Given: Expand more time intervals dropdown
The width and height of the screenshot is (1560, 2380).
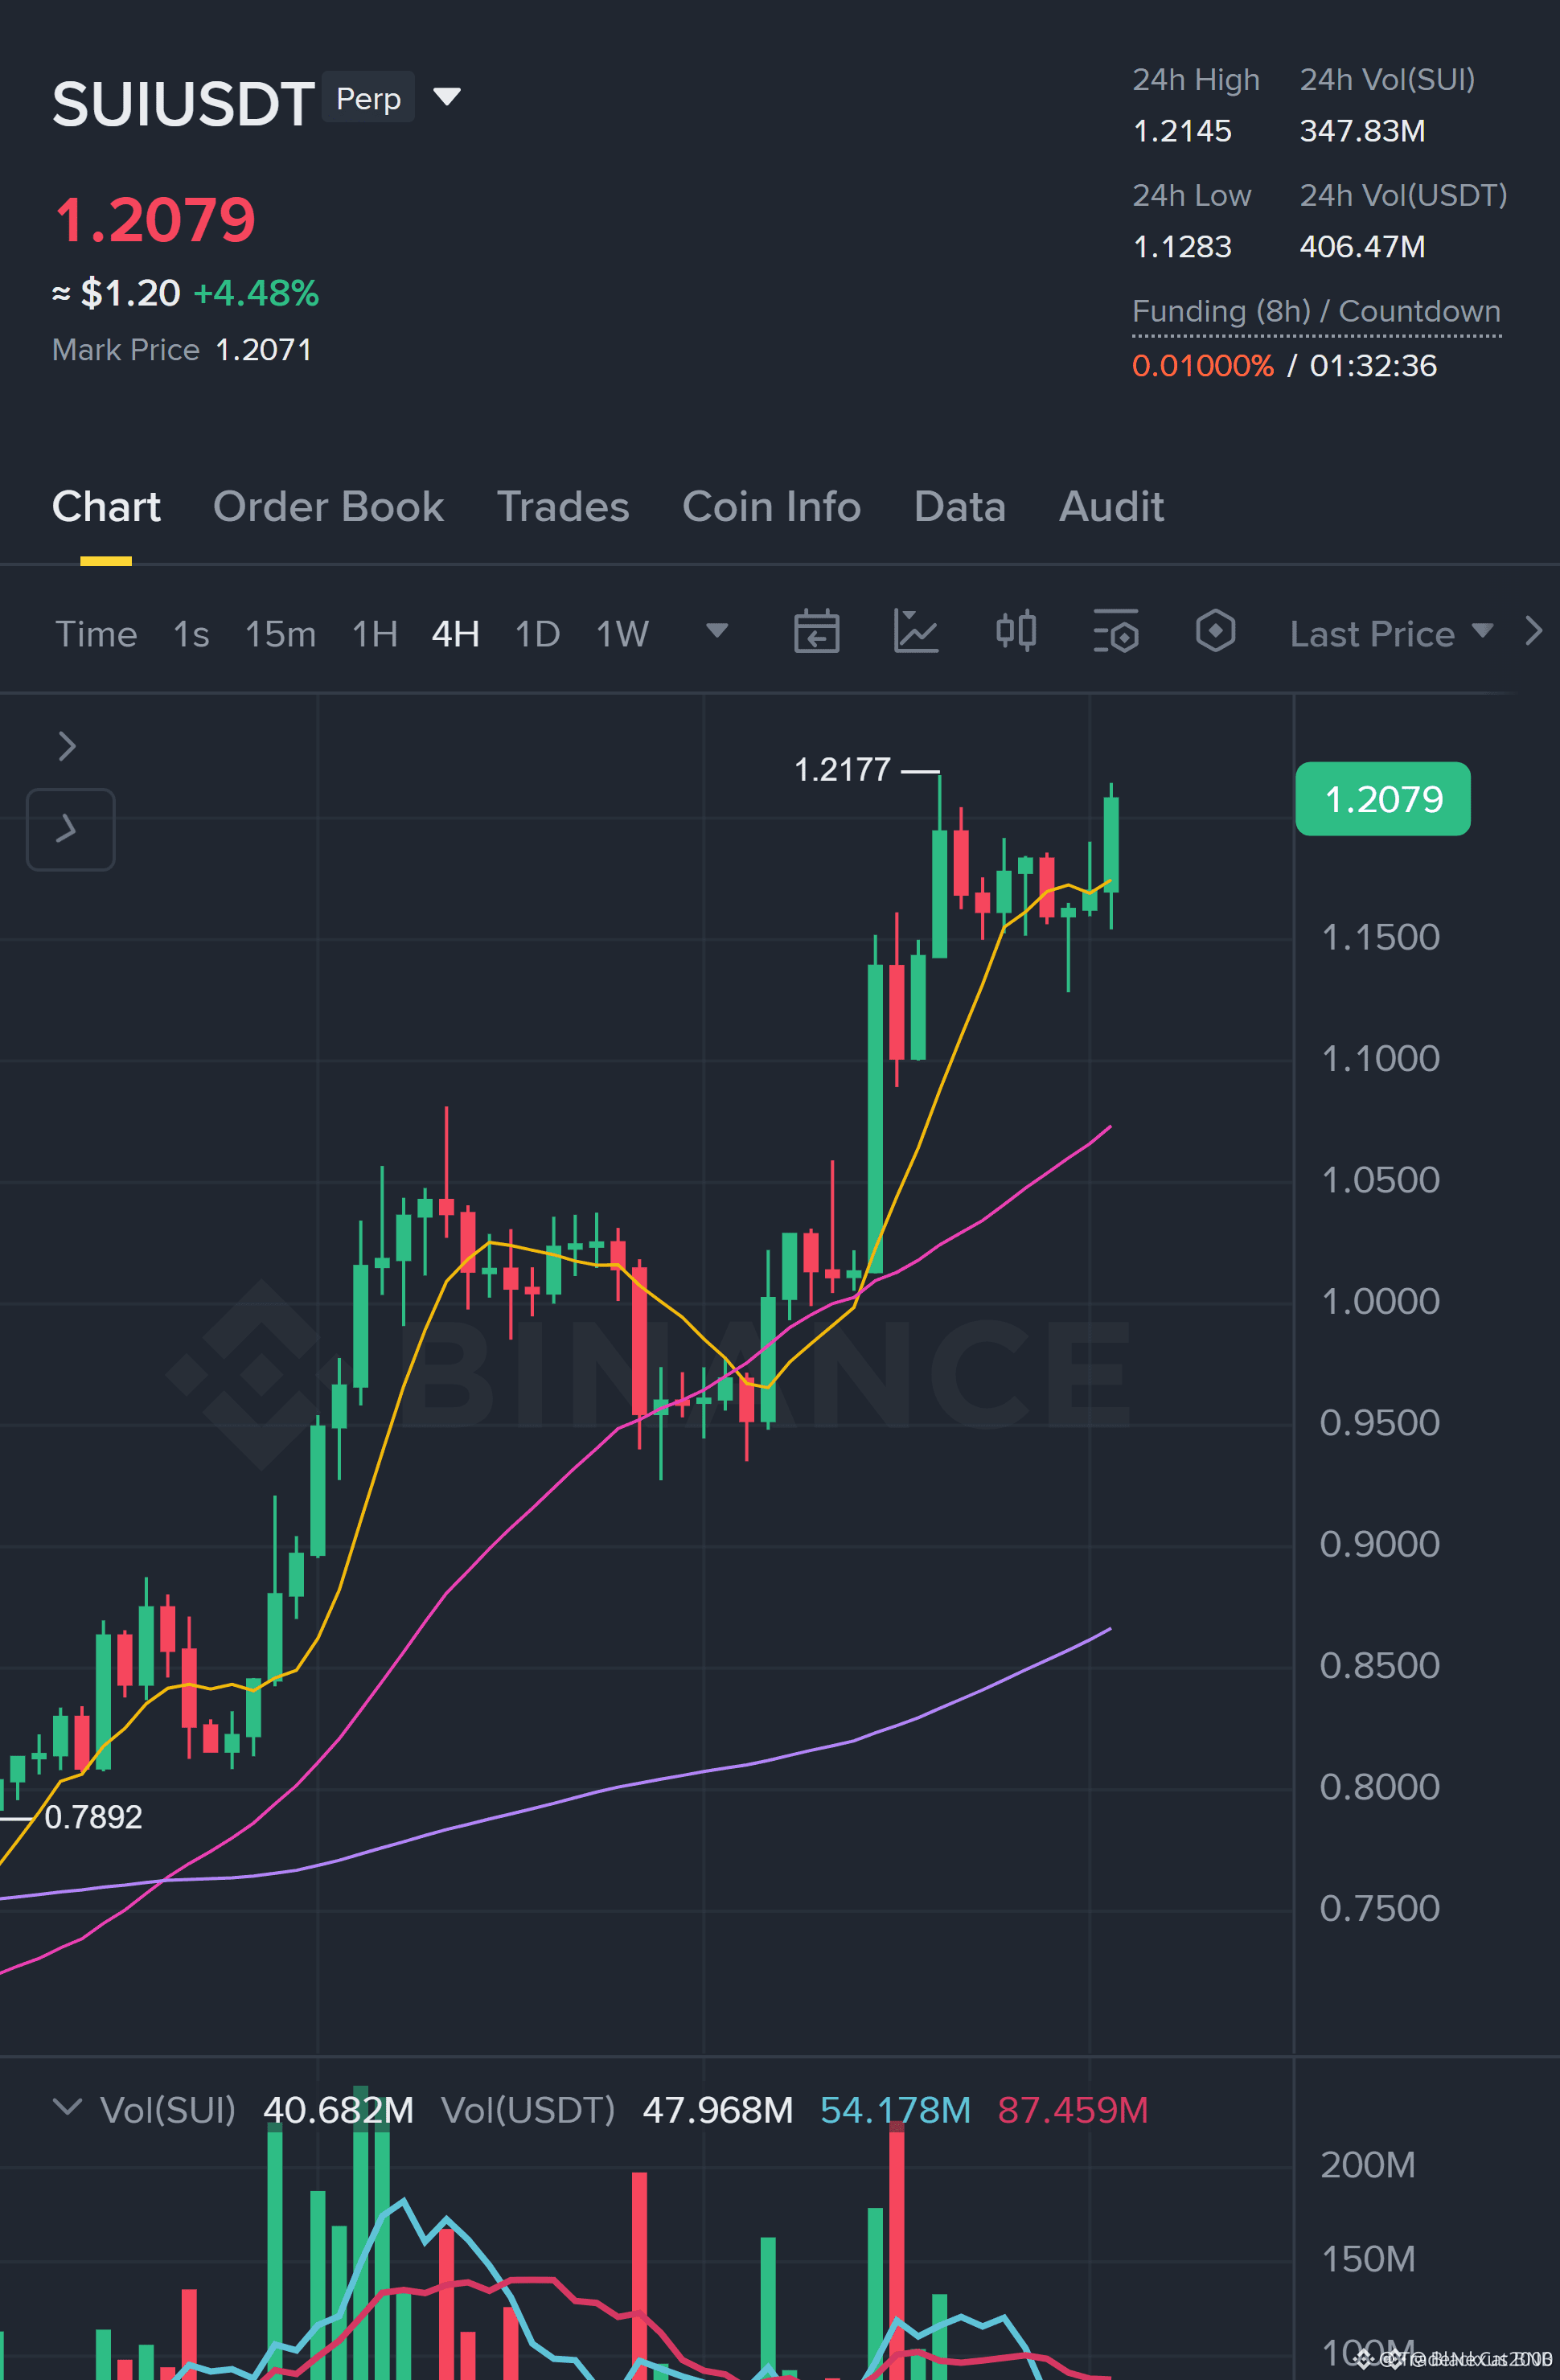Looking at the screenshot, I should pos(716,631).
